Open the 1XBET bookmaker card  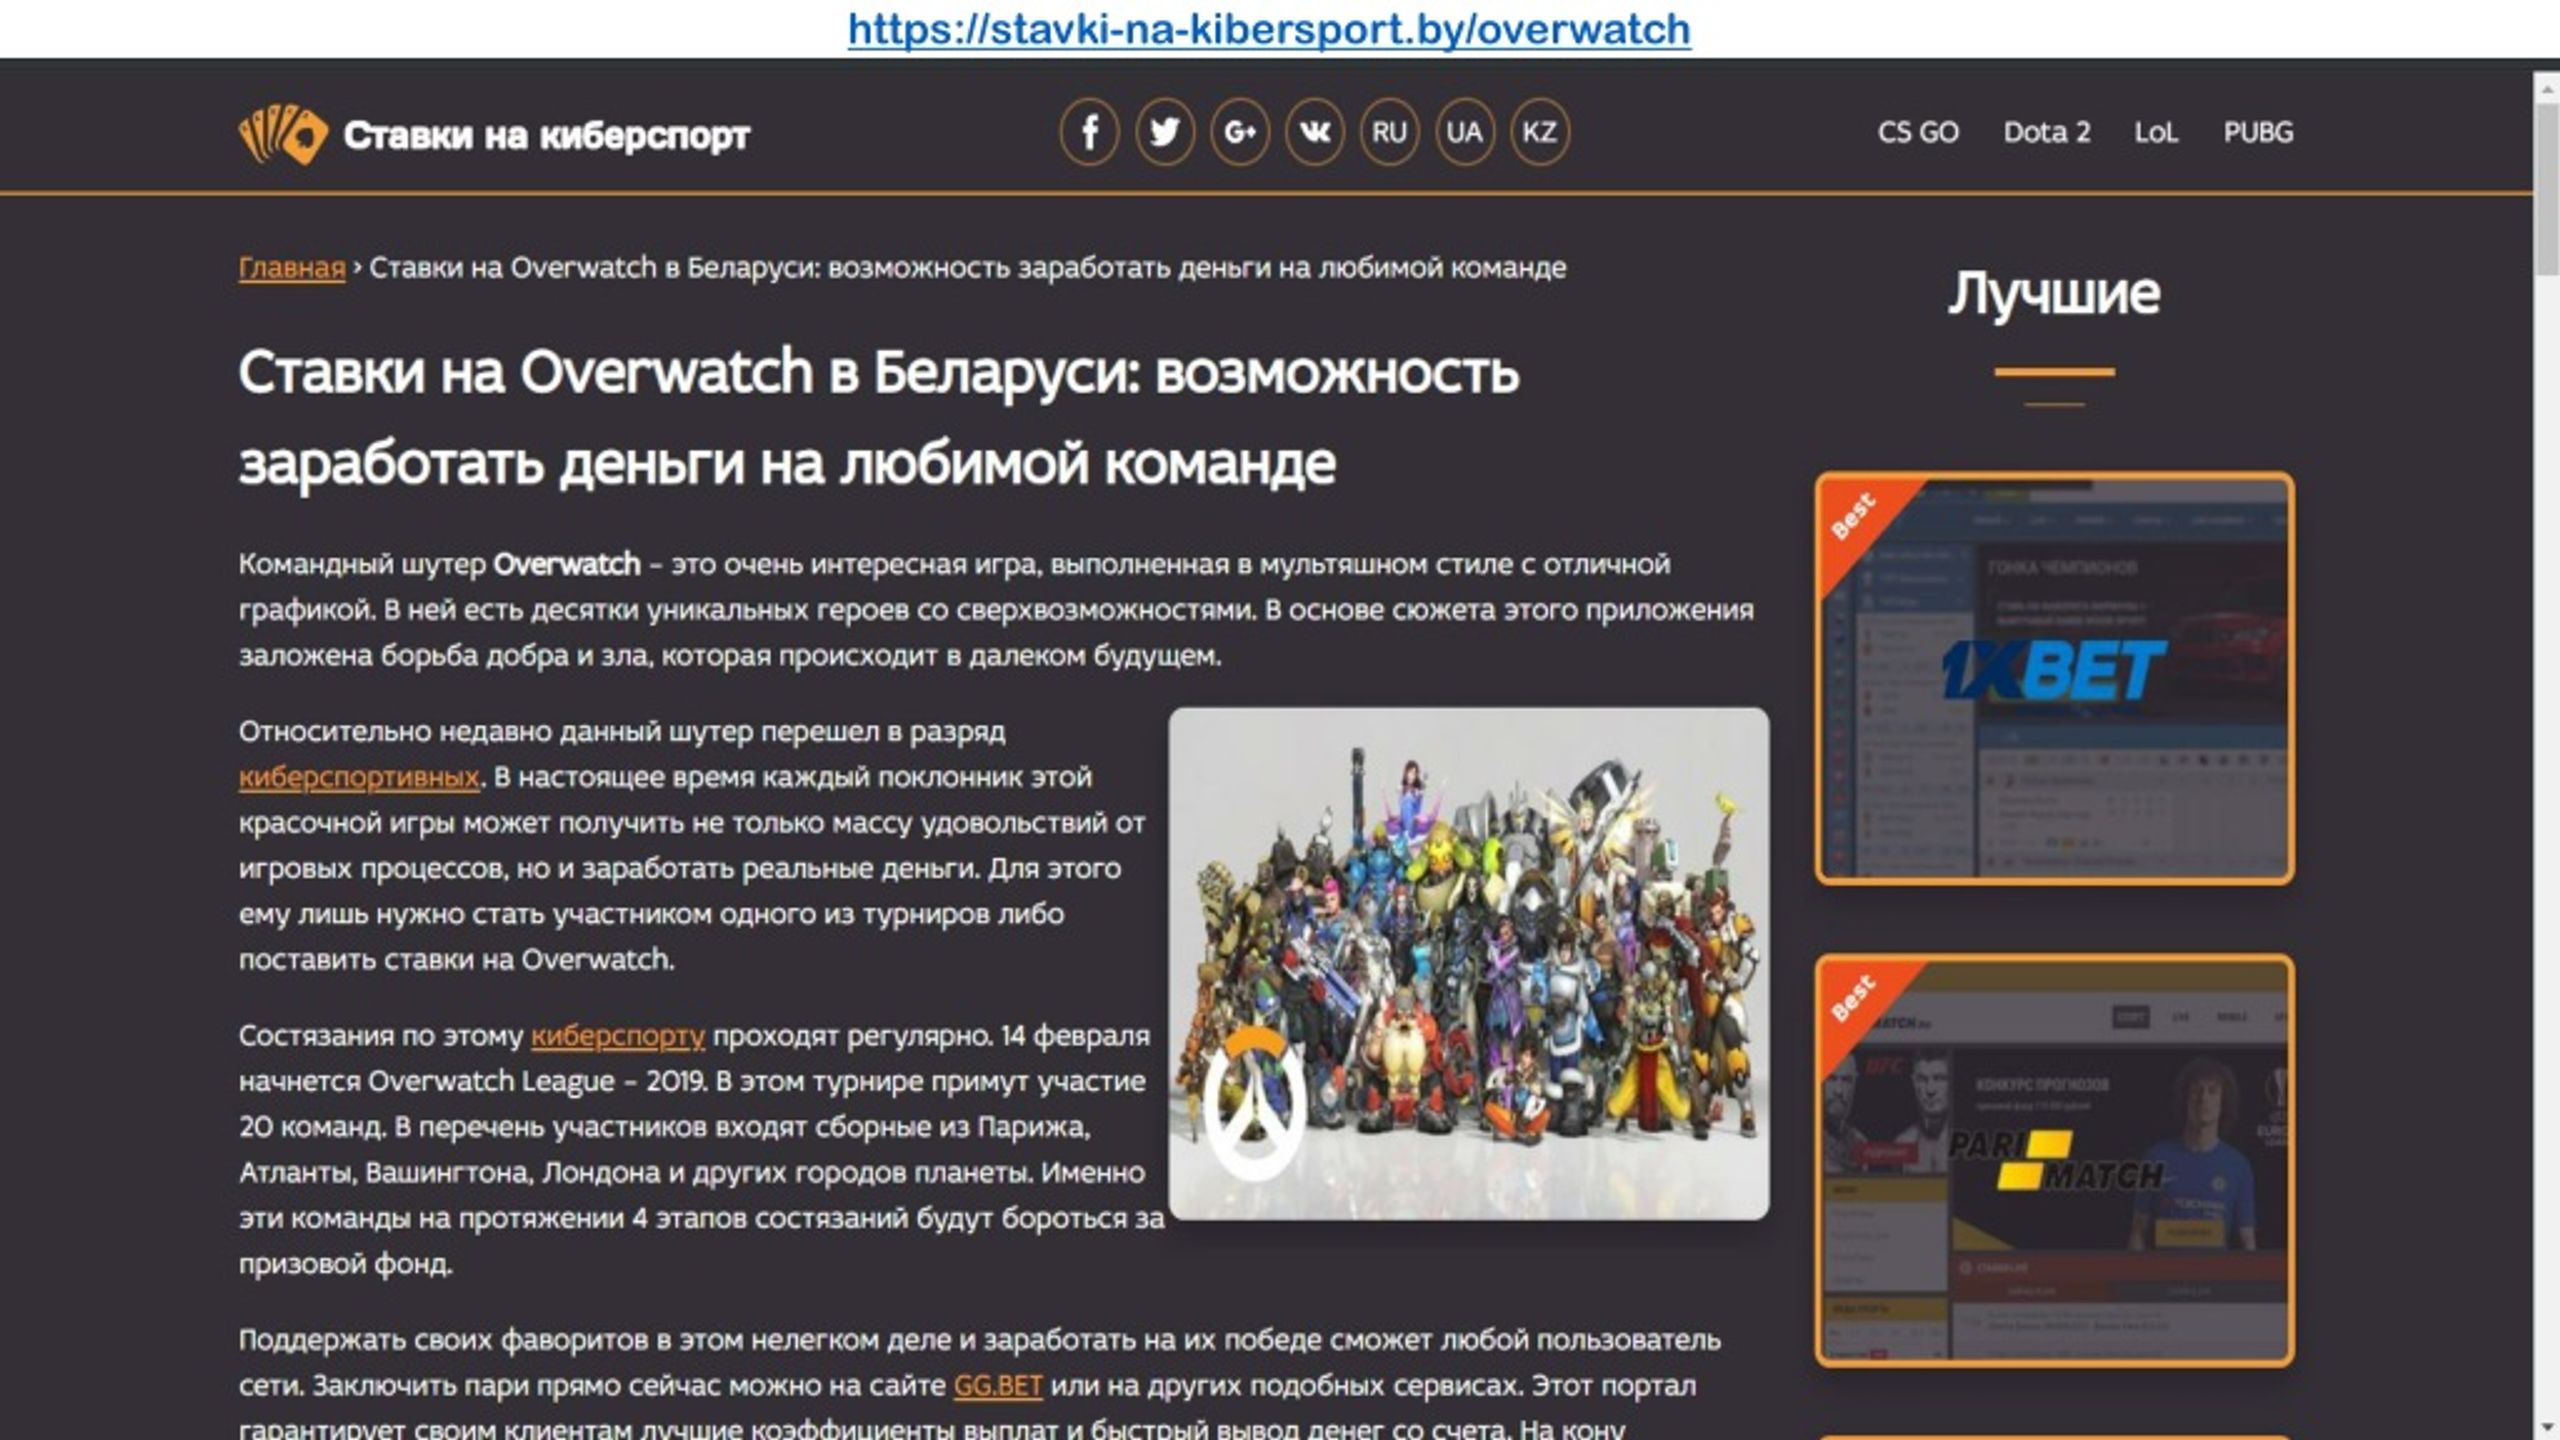tap(2055, 679)
